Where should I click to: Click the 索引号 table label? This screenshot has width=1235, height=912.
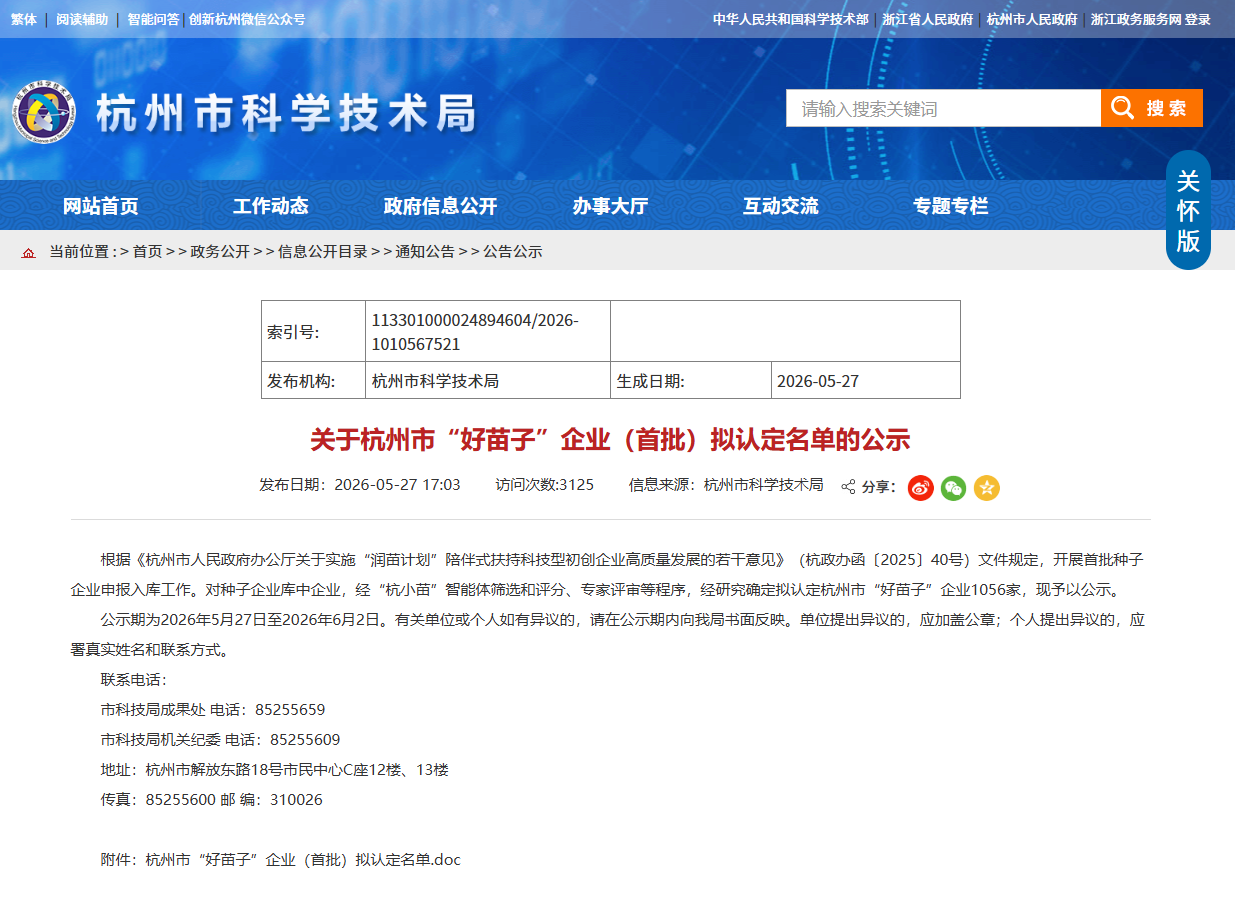pos(293,332)
